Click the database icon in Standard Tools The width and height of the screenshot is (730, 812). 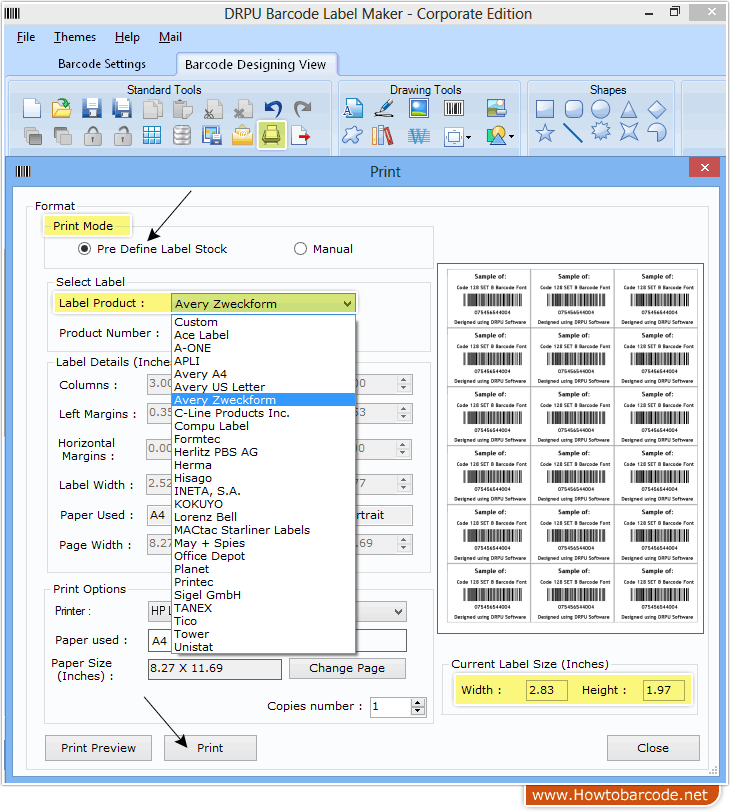182,136
